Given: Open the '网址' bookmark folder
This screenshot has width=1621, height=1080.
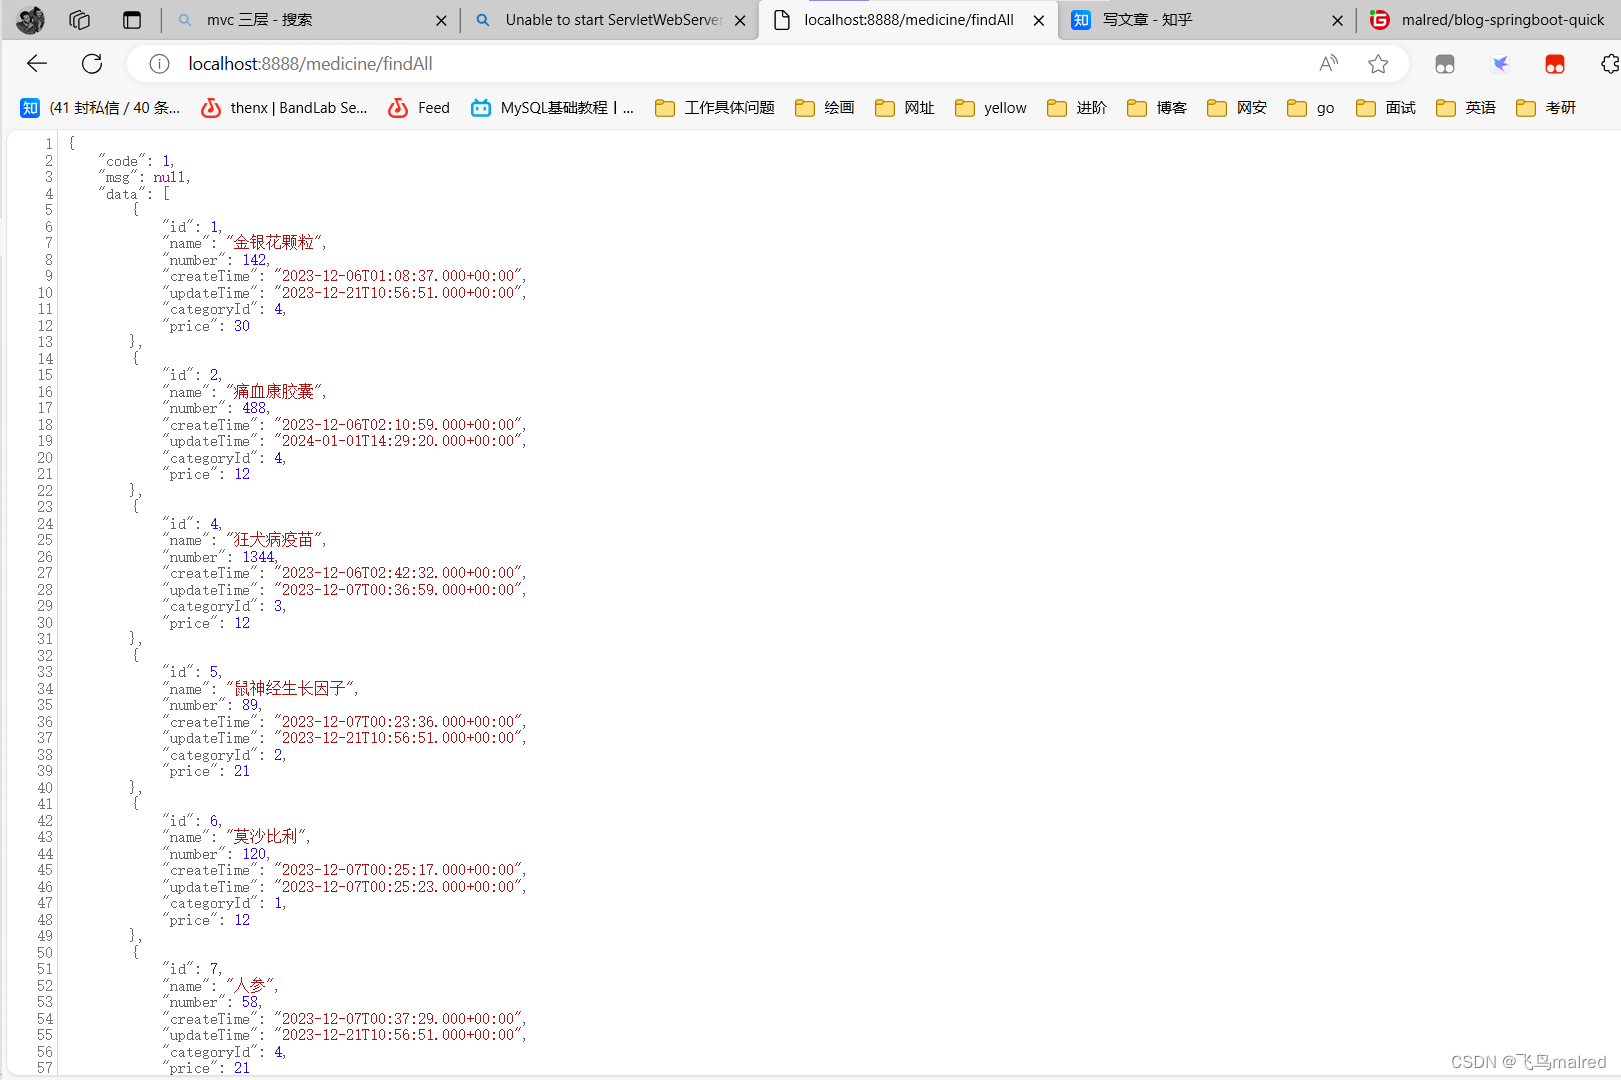Looking at the screenshot, I should point(904,108).
